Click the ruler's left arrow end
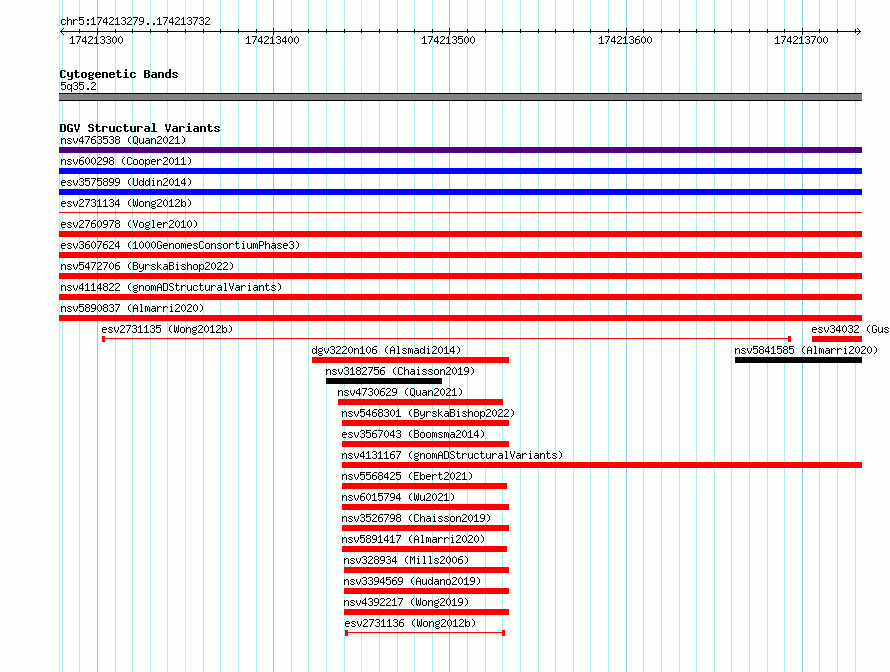This screenshot has width=890, height=672. 62,32
